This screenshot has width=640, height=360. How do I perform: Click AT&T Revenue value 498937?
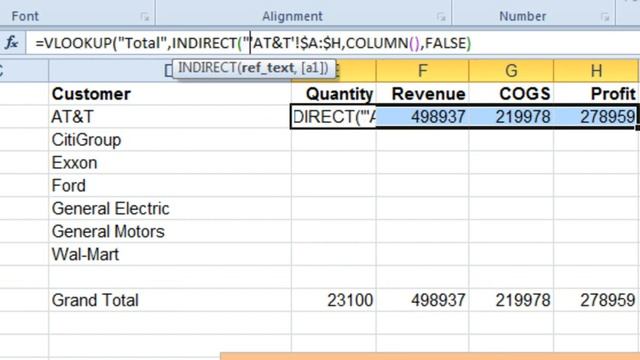click(x=422, y=117)
